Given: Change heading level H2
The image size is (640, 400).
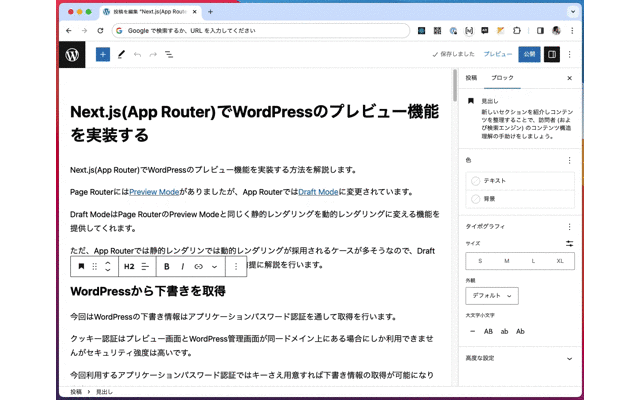Looking at the screenshot, I should click(129, 267).
